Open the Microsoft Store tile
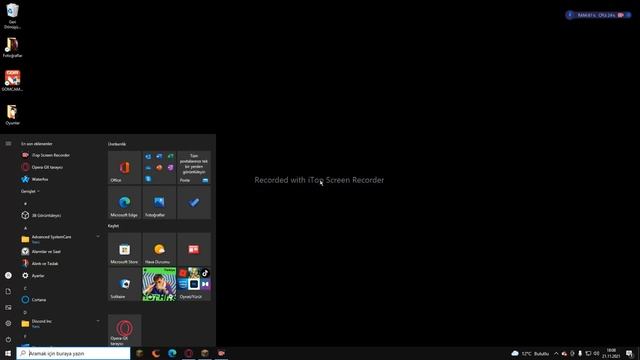Image resolution: width=640 pixels, height=360 pixels. (124, 249)
